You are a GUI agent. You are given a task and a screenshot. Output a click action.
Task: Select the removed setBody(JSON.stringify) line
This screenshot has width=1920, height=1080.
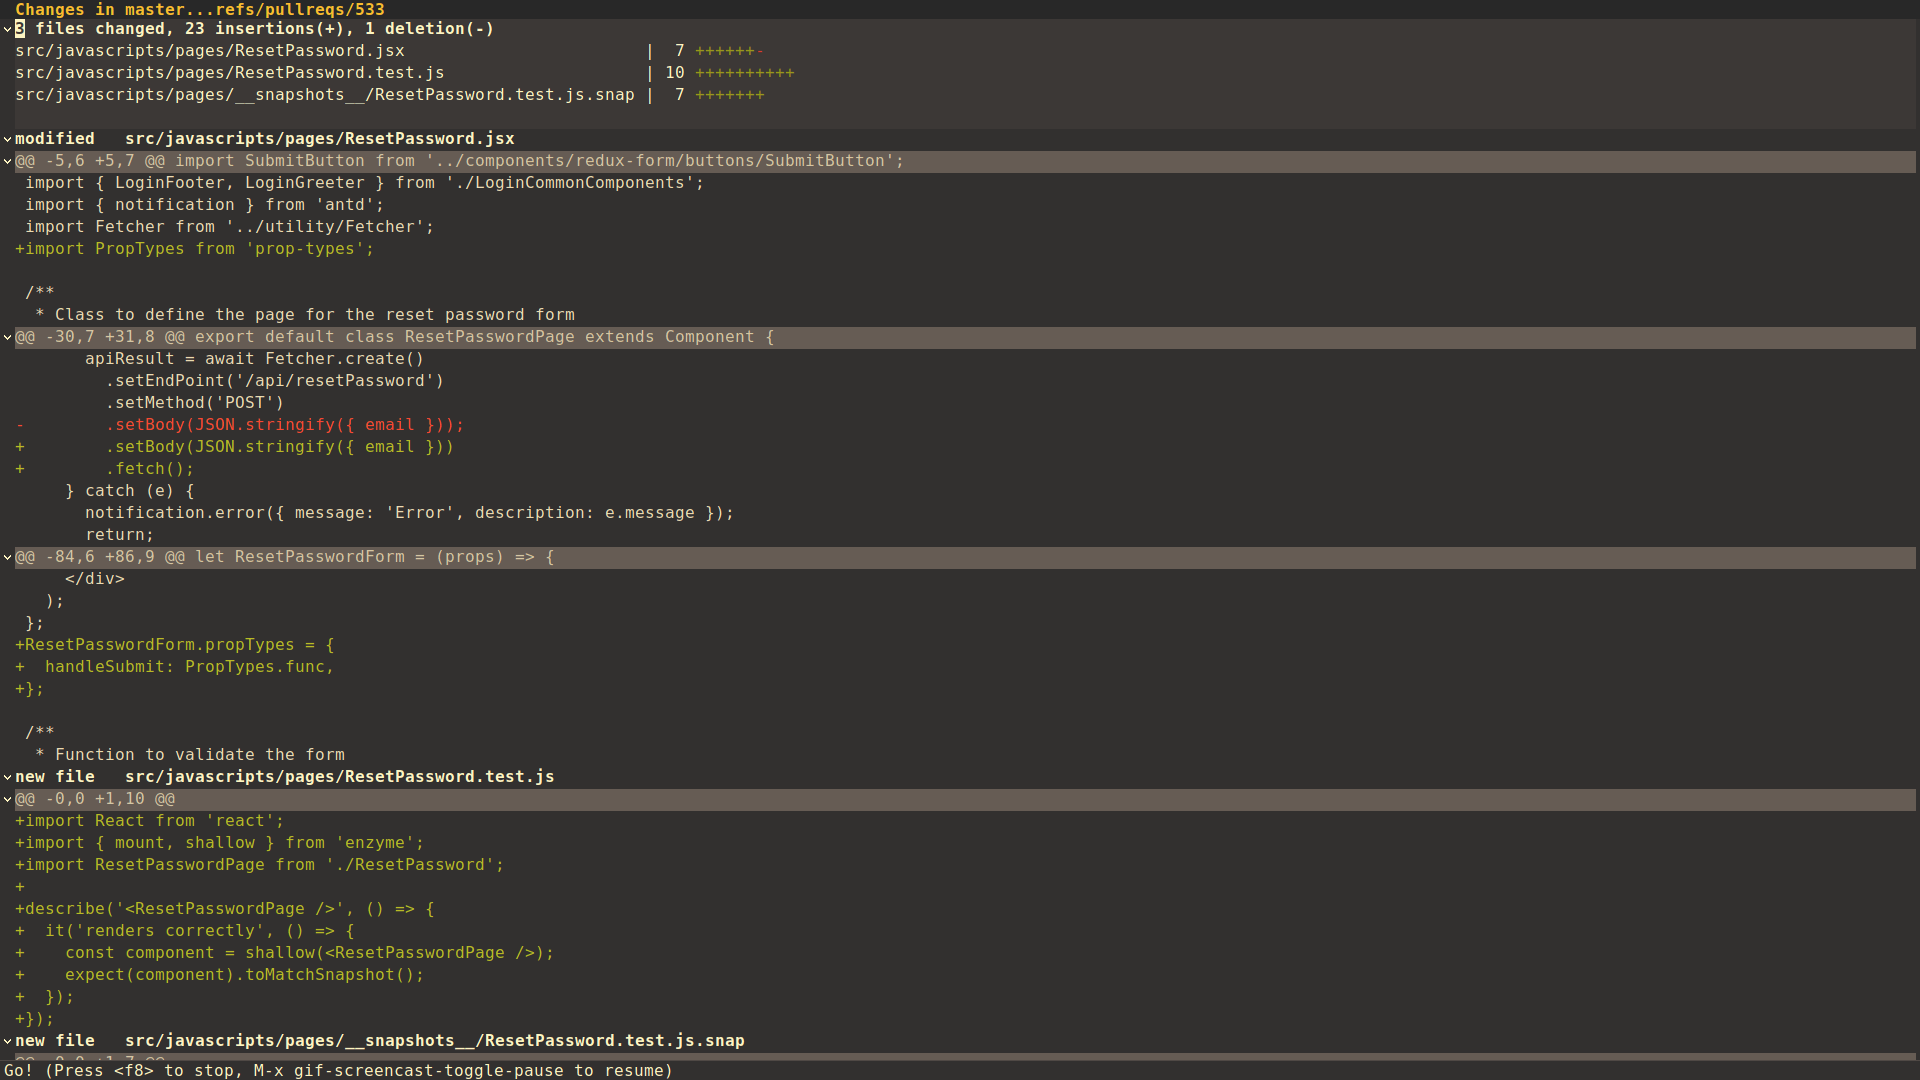point(240,424)
